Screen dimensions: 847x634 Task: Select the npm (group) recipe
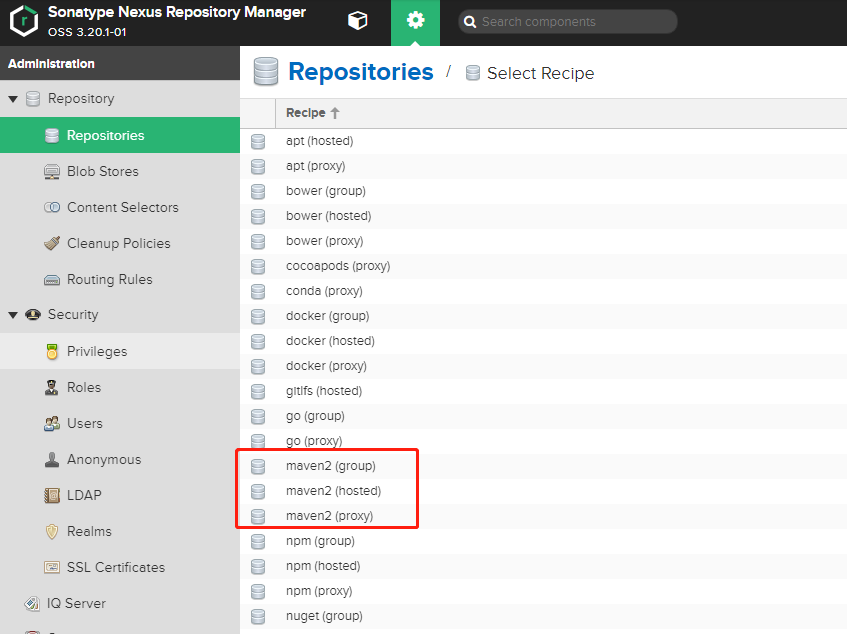tap(543, 541)
